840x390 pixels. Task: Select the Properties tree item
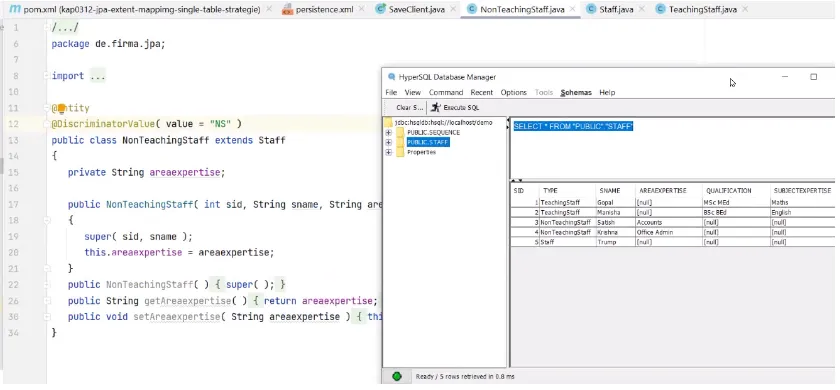421,153
